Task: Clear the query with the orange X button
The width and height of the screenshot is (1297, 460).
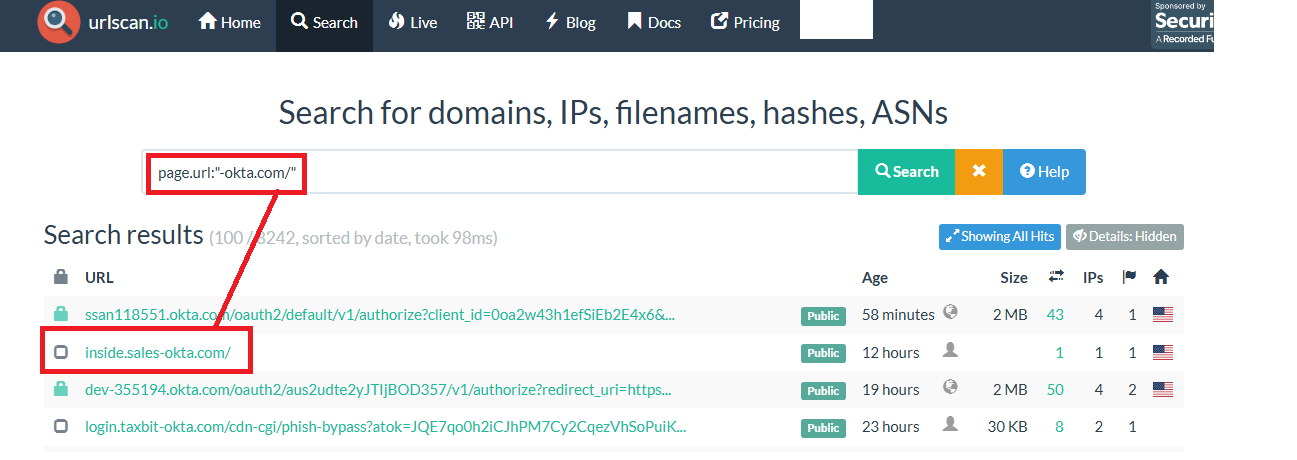Action: (x=979, y=172)
